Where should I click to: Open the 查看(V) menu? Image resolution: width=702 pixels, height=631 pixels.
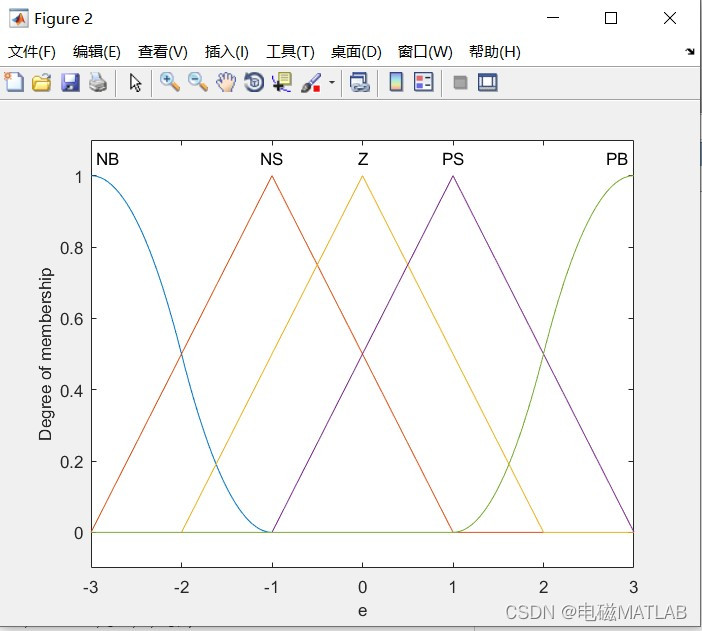[163, 52]
